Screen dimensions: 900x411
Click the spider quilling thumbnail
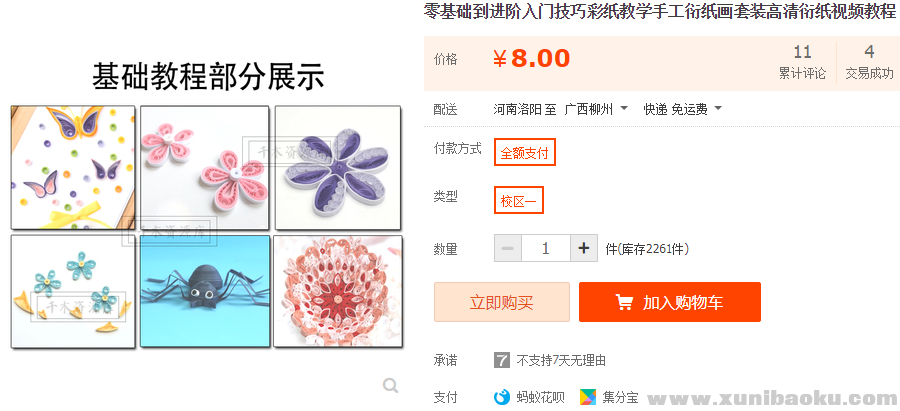pos(205,291)
